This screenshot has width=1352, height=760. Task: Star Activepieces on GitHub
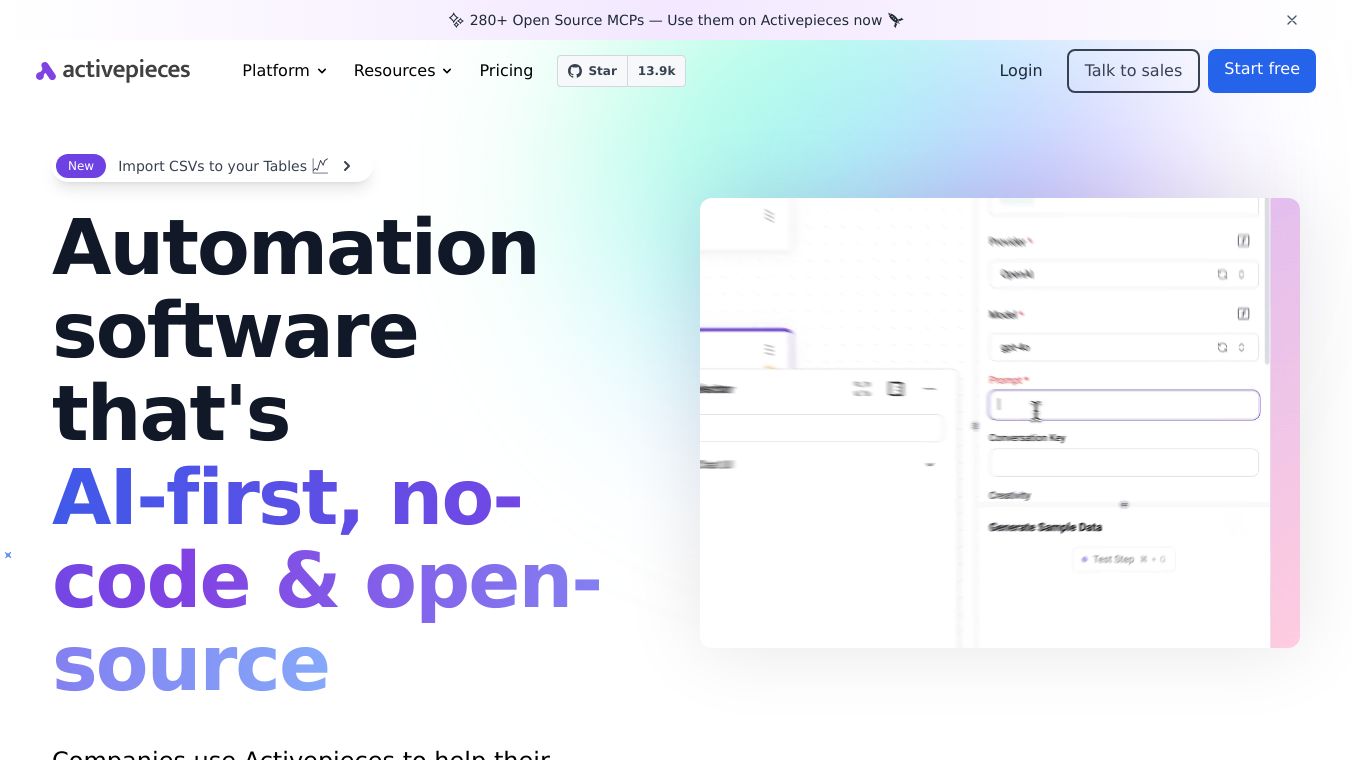593,71
